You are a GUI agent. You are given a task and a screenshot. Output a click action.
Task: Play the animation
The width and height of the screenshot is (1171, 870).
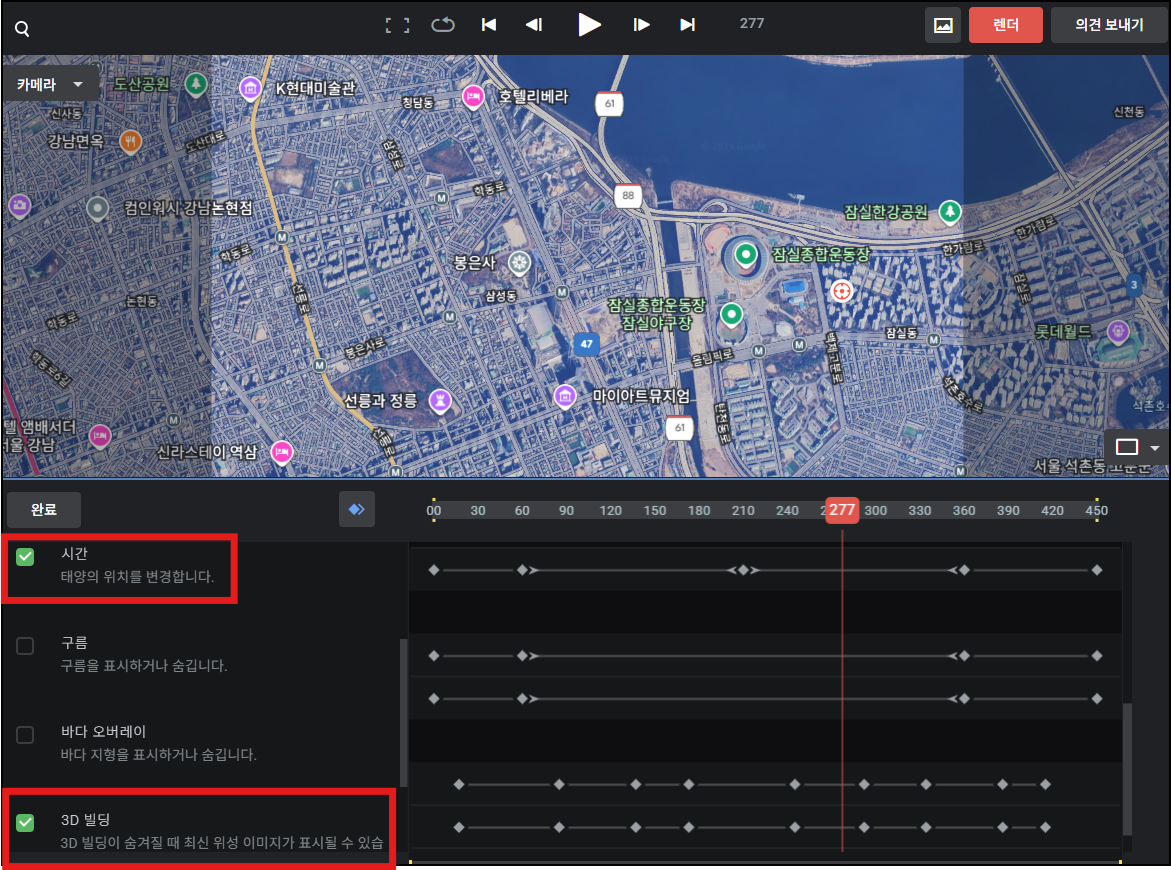pyautogui.click(x=589, y=25)
